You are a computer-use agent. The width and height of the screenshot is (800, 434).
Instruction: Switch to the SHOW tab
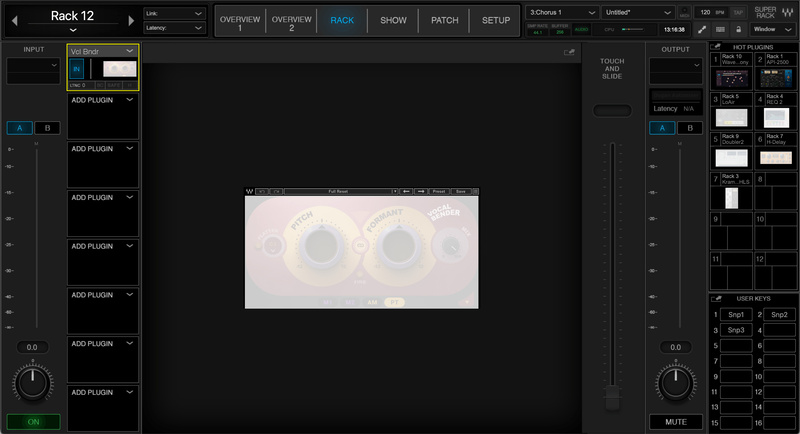point(393,20)
